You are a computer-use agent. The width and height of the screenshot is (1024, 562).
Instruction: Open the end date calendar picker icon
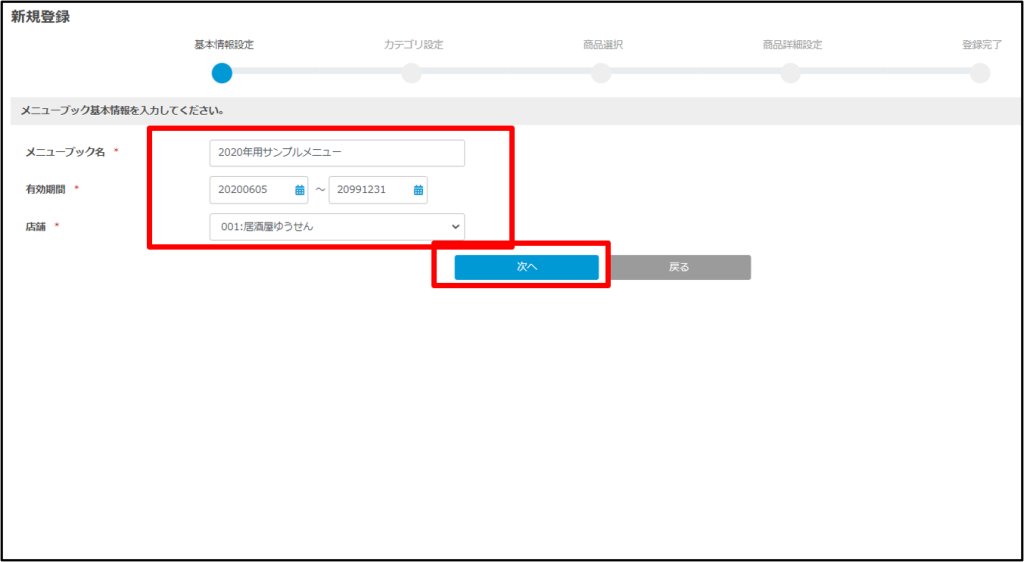click(x=419, y=190)
